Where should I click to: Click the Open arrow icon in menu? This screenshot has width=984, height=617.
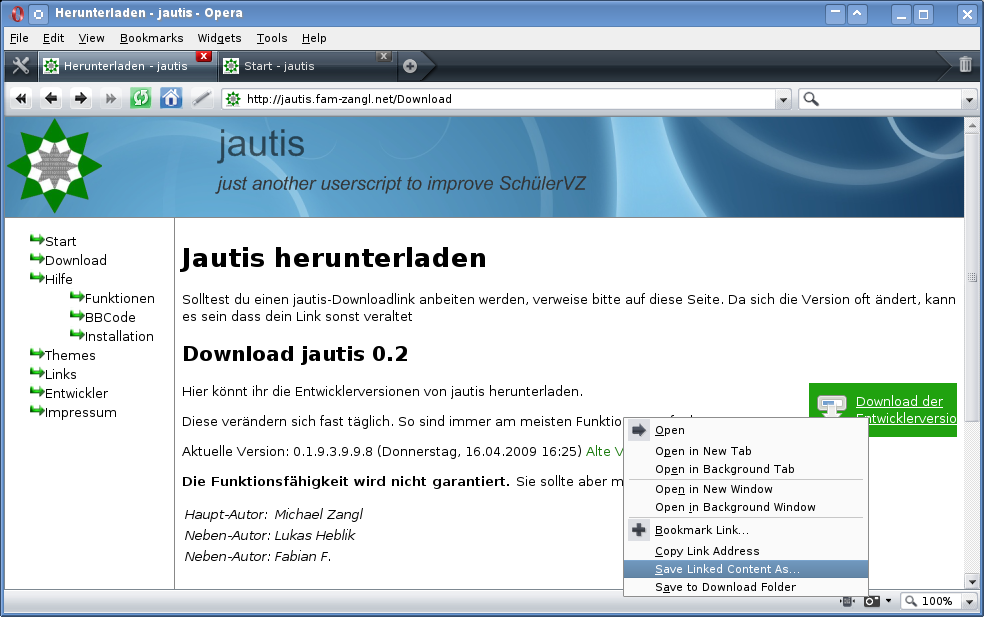pyautogui.click(x=639, y=430)
